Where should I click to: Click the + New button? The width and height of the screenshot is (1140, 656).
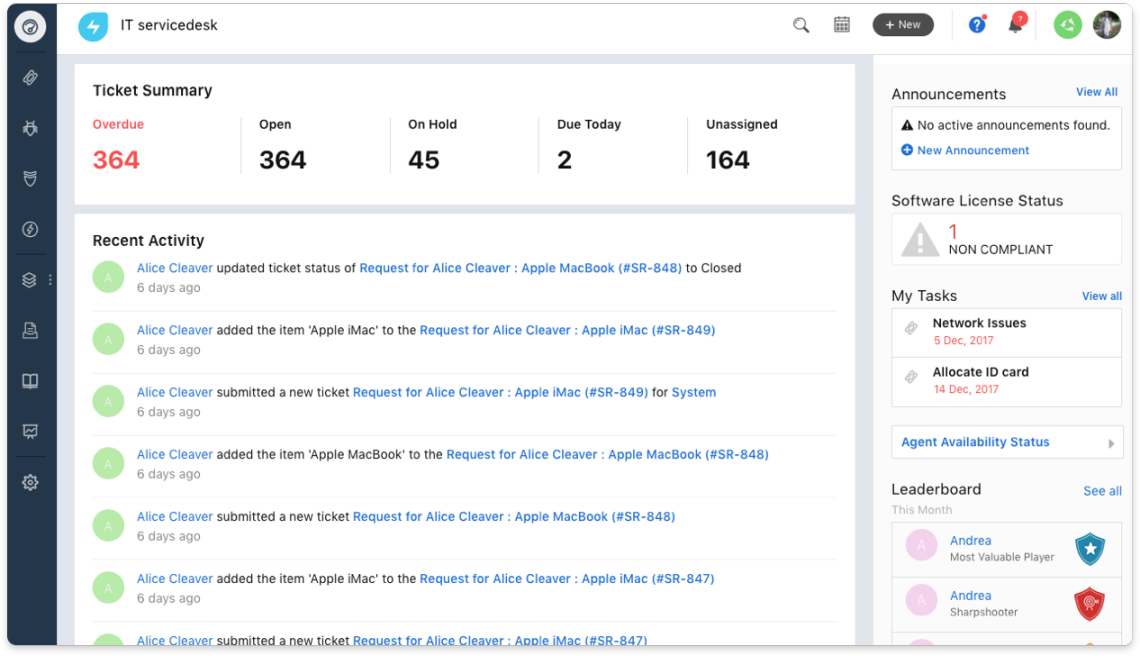pyautogui.click(x=903, y=25)
